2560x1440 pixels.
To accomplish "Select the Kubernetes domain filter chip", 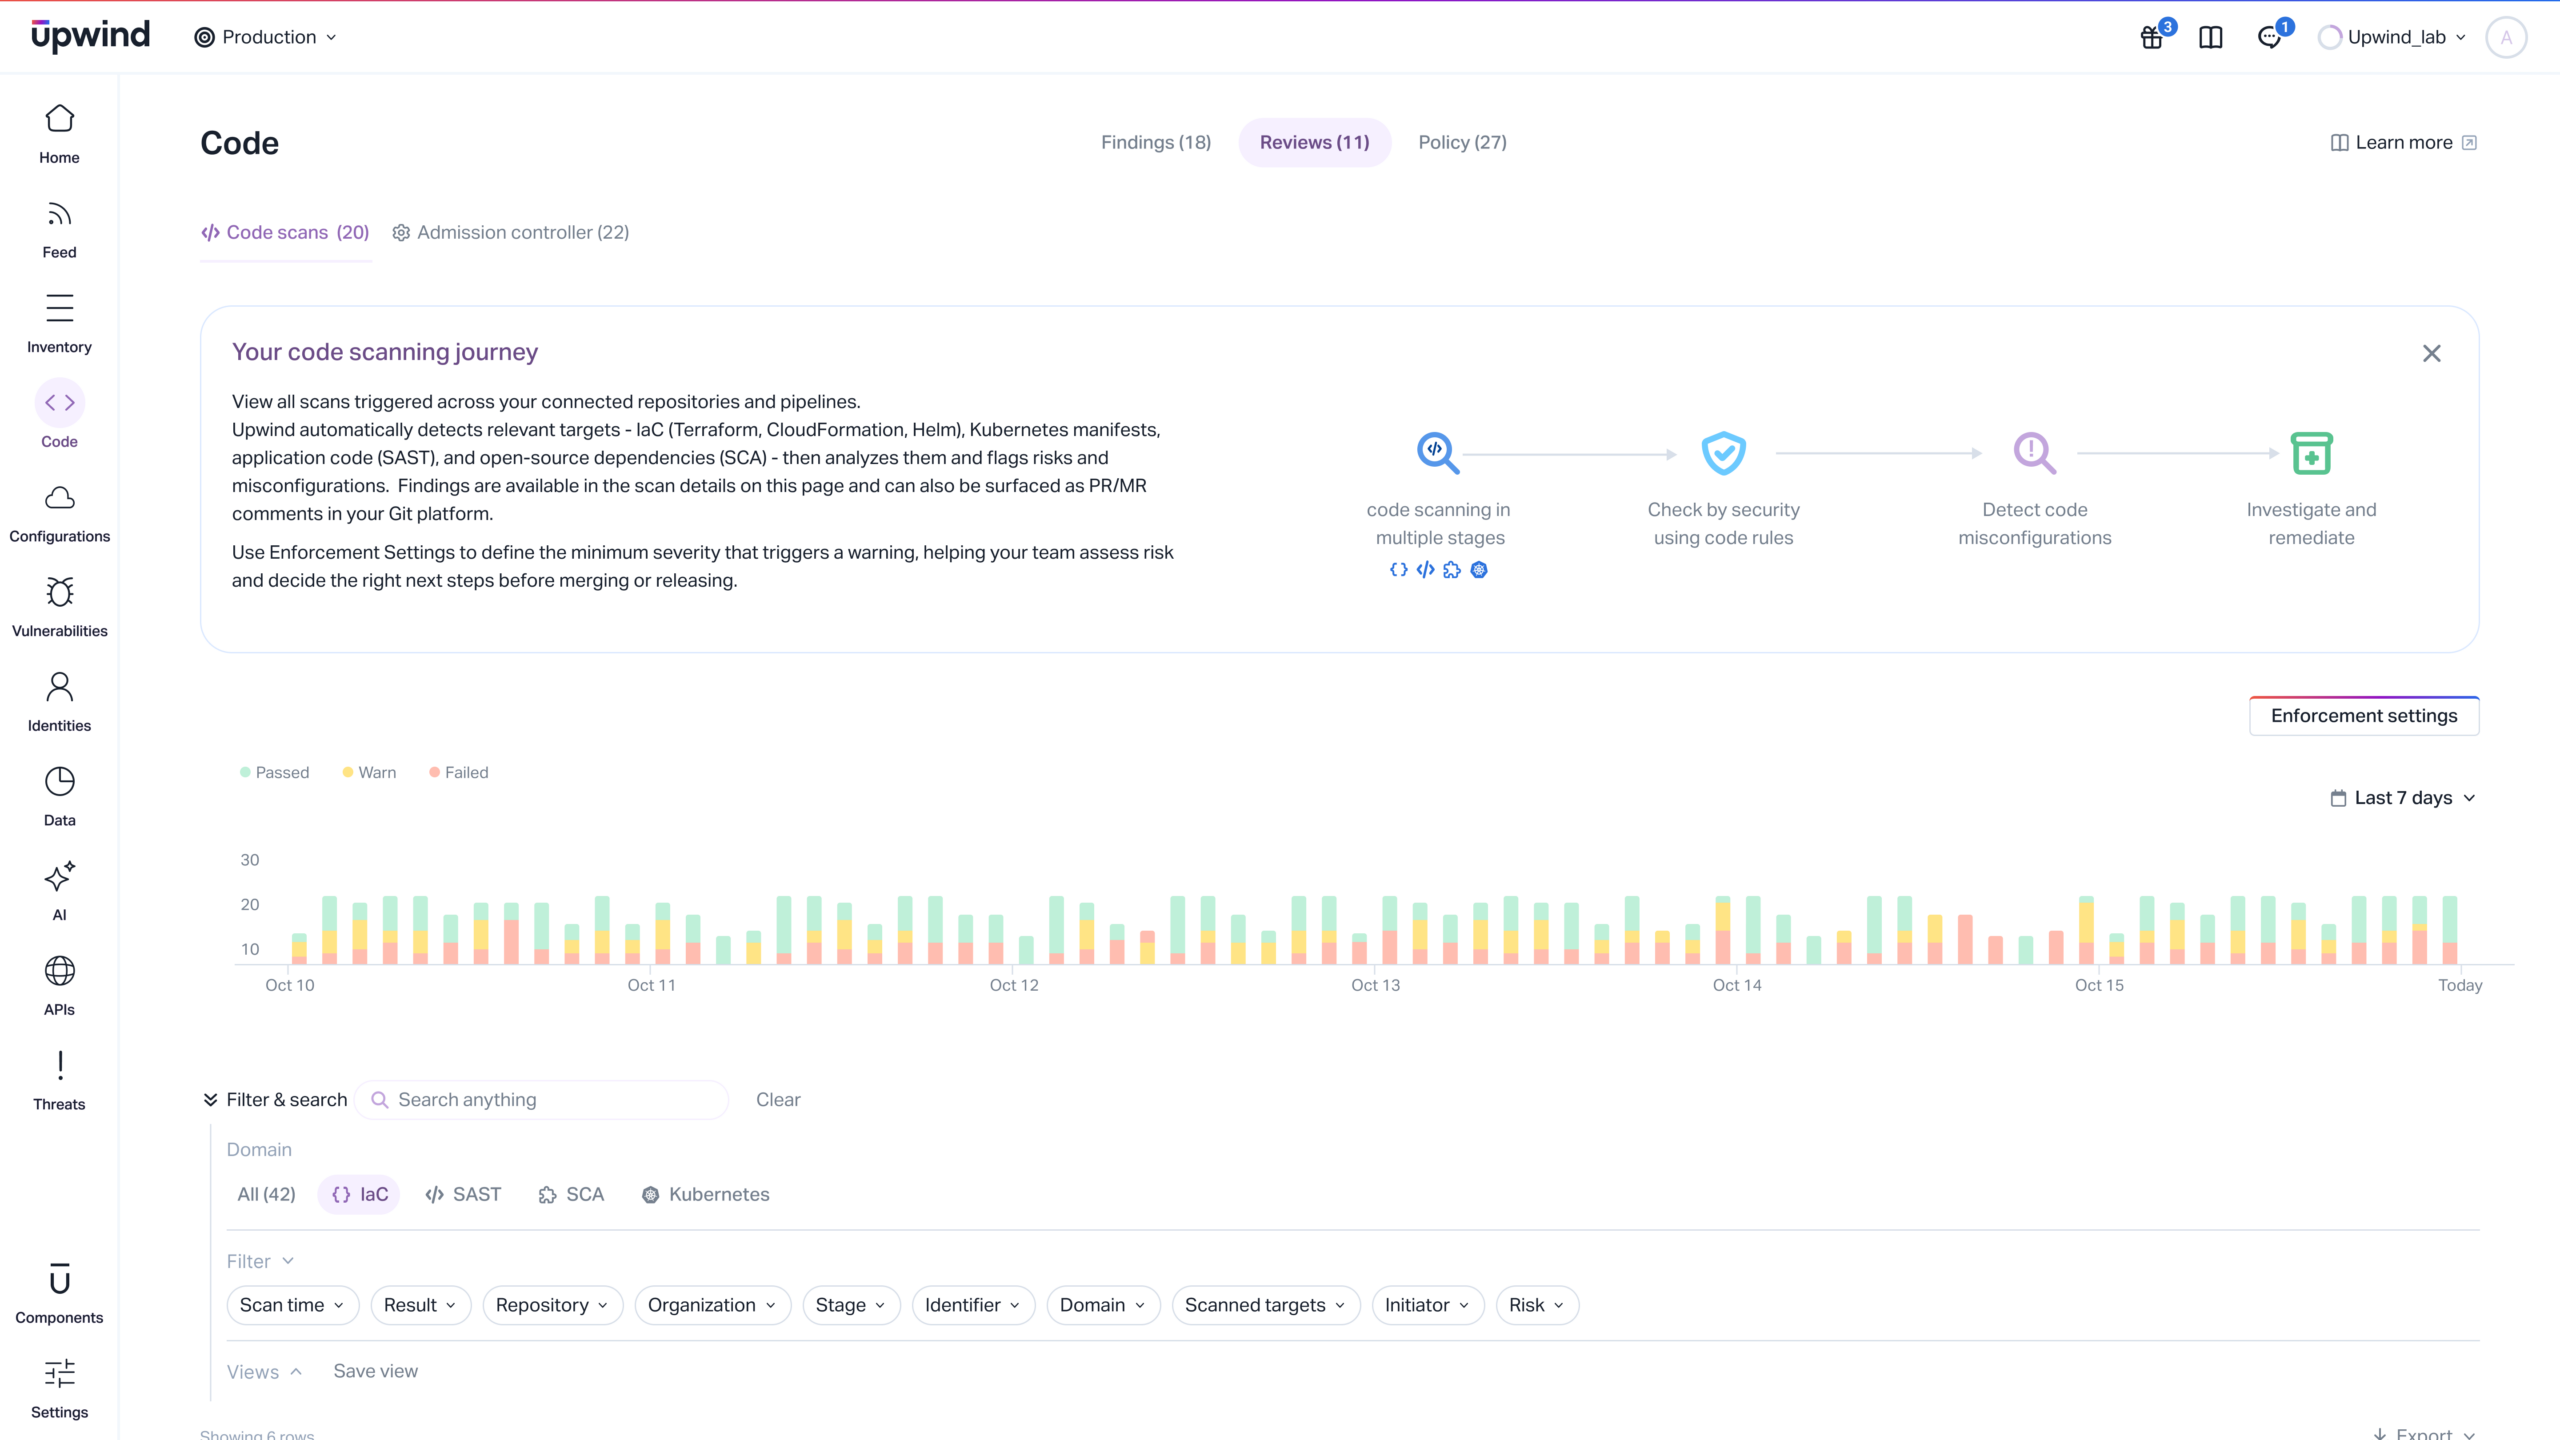I will coord(706,1194).
